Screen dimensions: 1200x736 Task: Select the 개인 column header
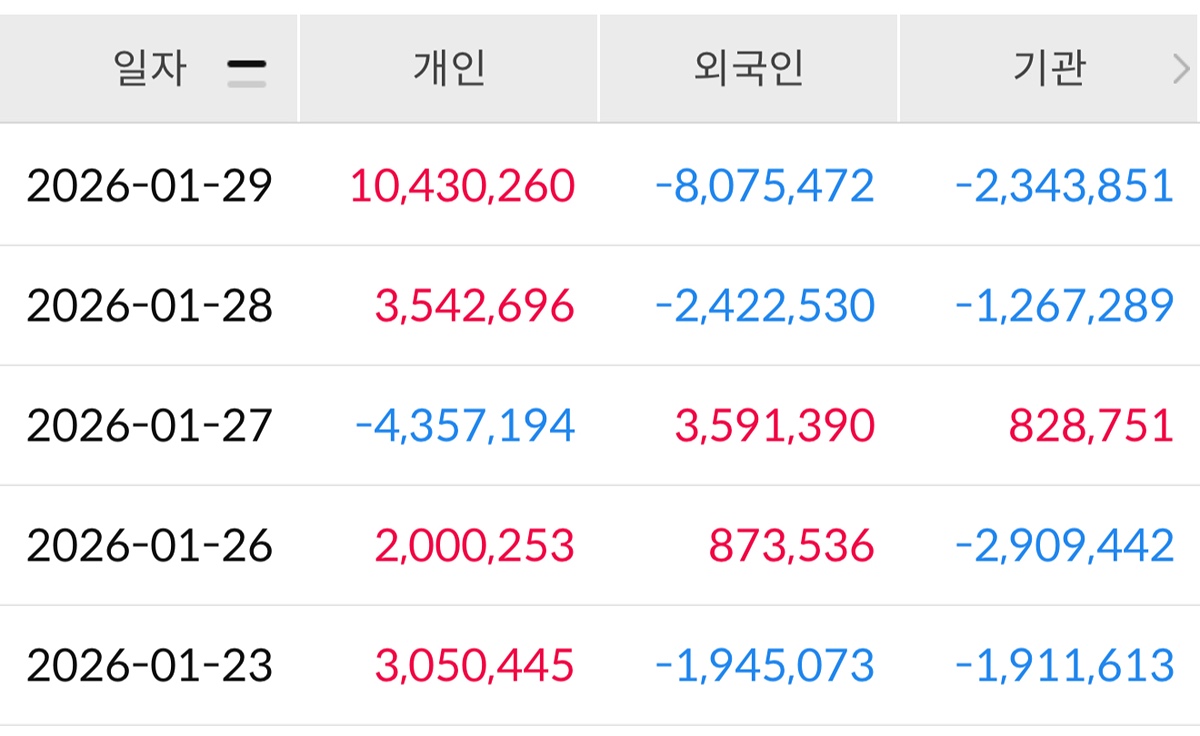coord(449,70)
